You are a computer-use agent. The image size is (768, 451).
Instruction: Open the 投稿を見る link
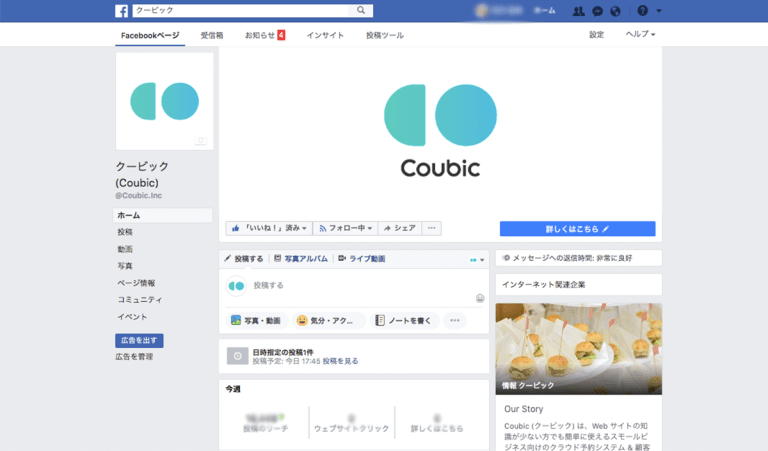coord(340,361)
